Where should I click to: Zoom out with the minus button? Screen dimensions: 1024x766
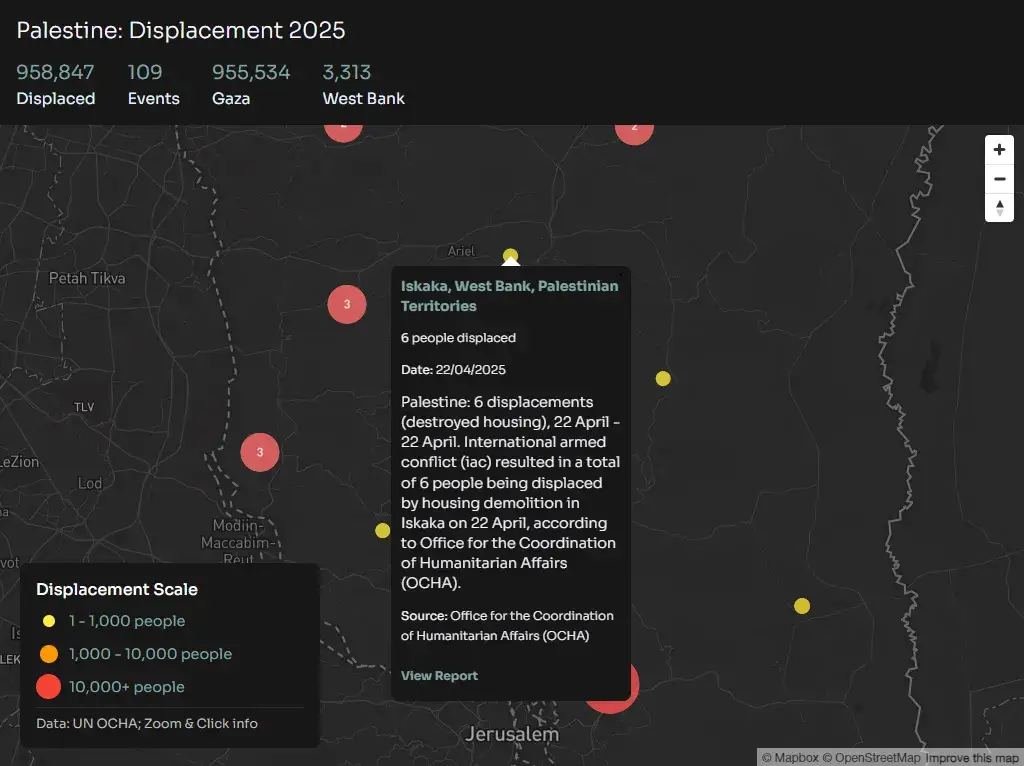999,179
